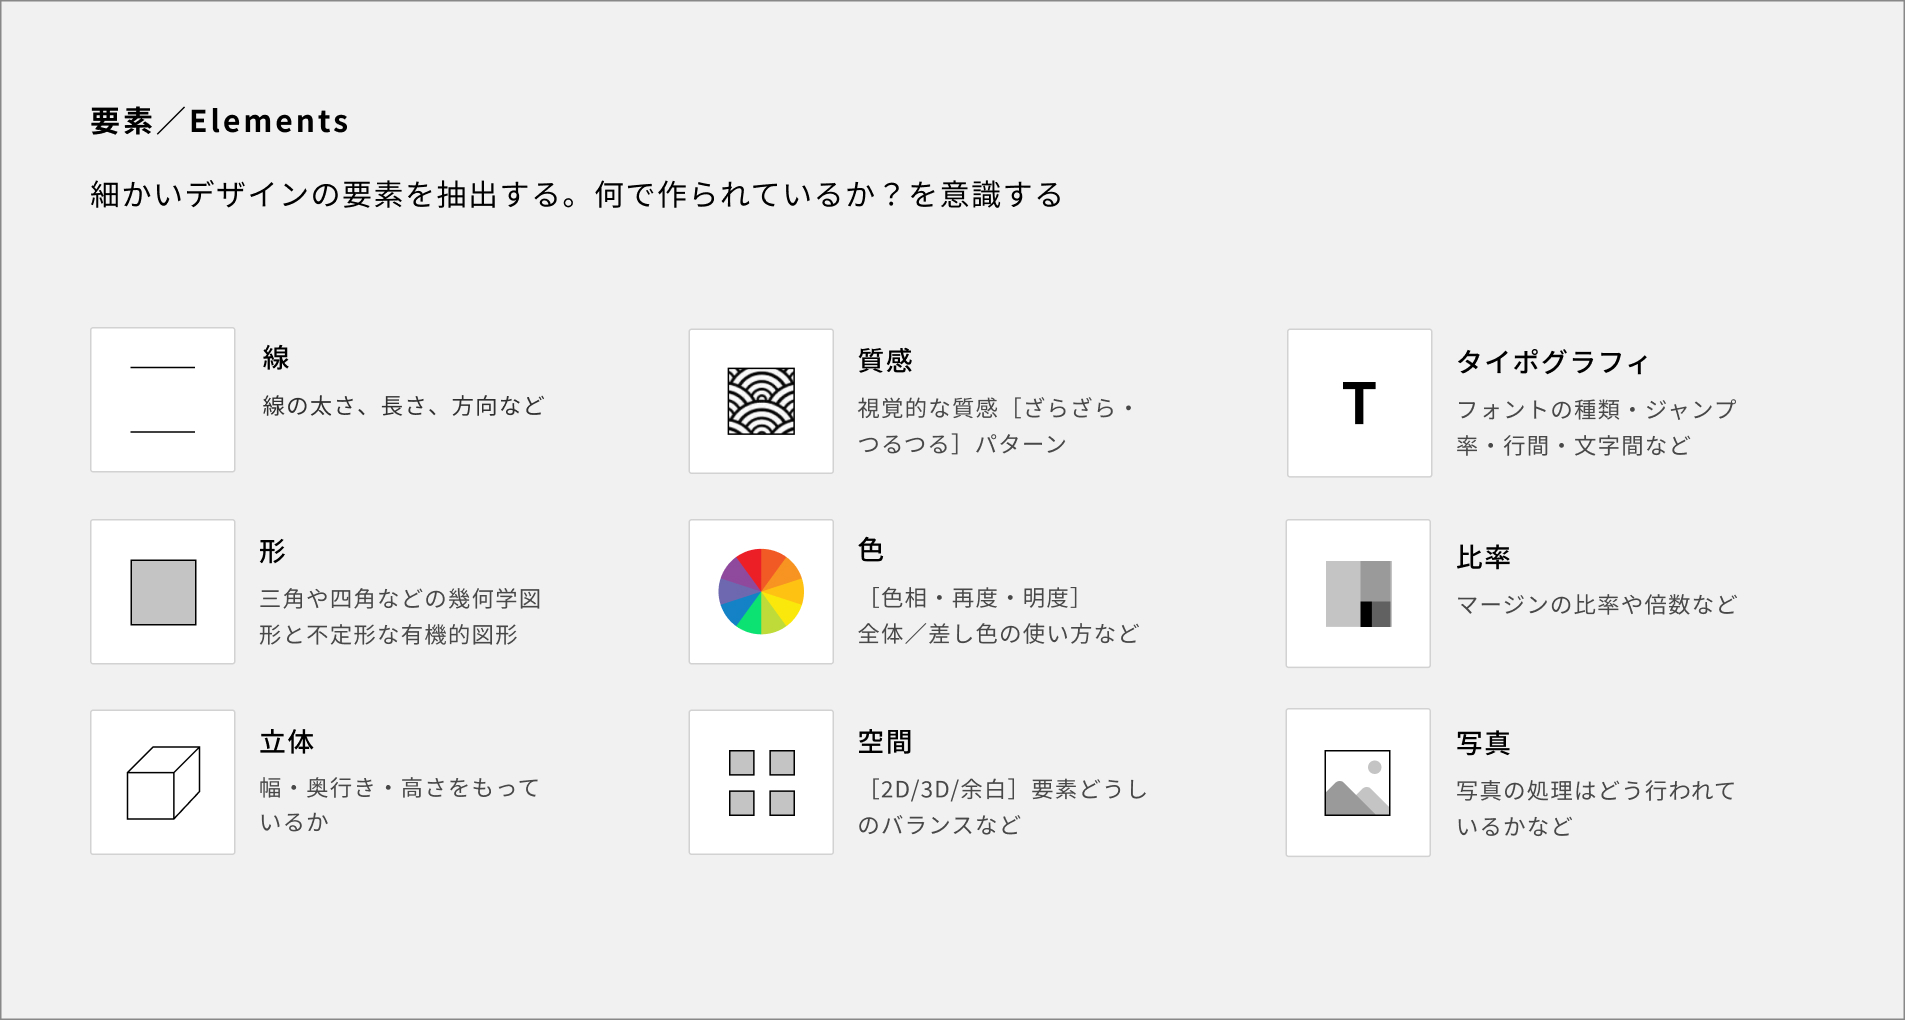Select the 写真 heading
1905x1021 pixels.
click(x=1483, y=743)
